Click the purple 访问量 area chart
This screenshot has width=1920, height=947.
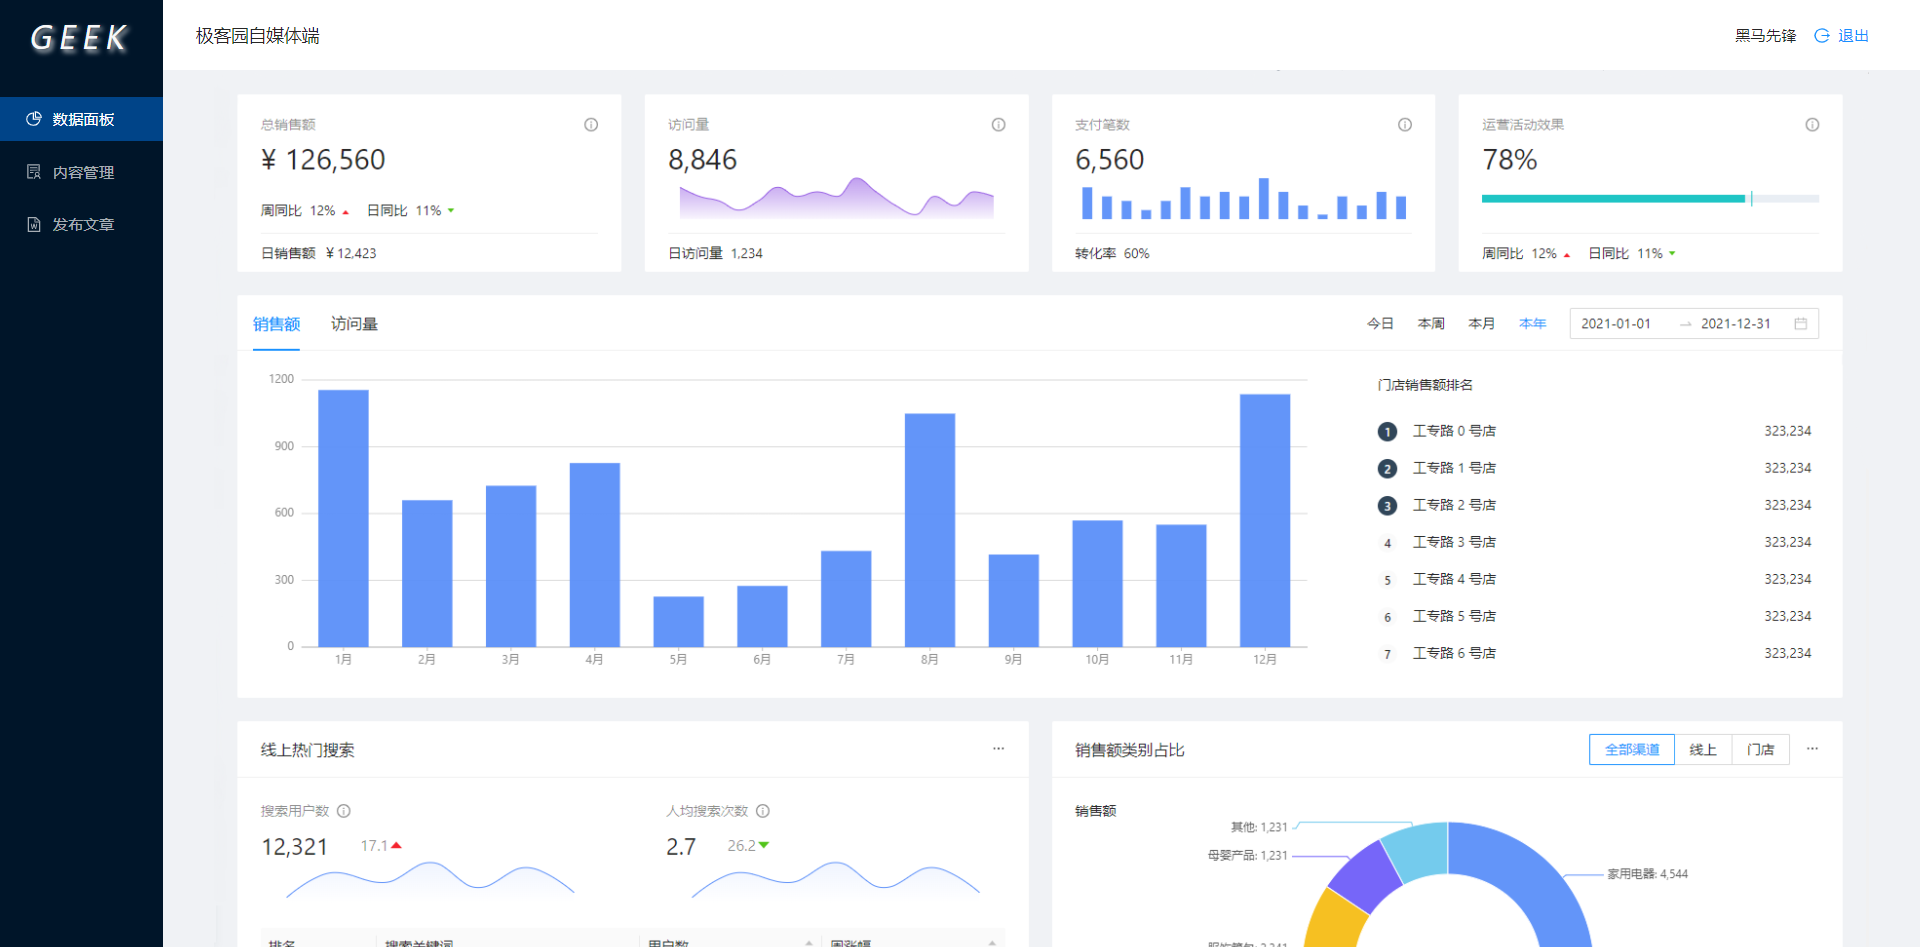[837, 198]
